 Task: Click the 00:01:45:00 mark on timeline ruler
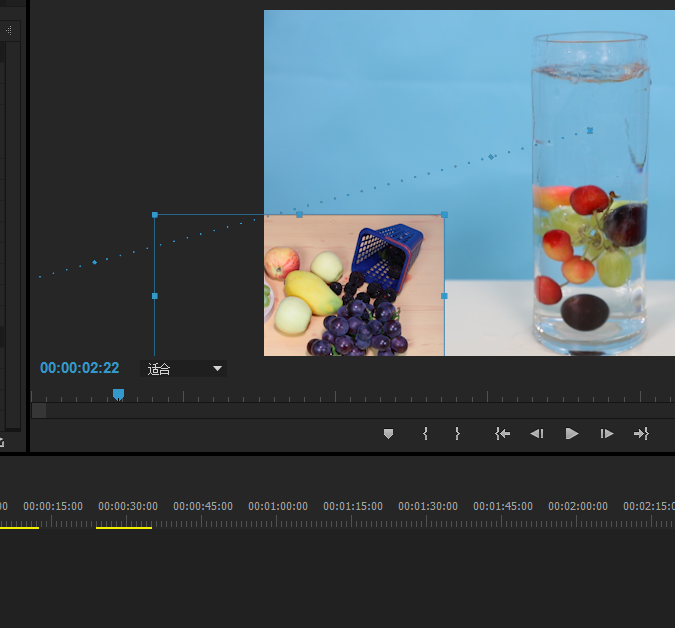click(503, 506)
